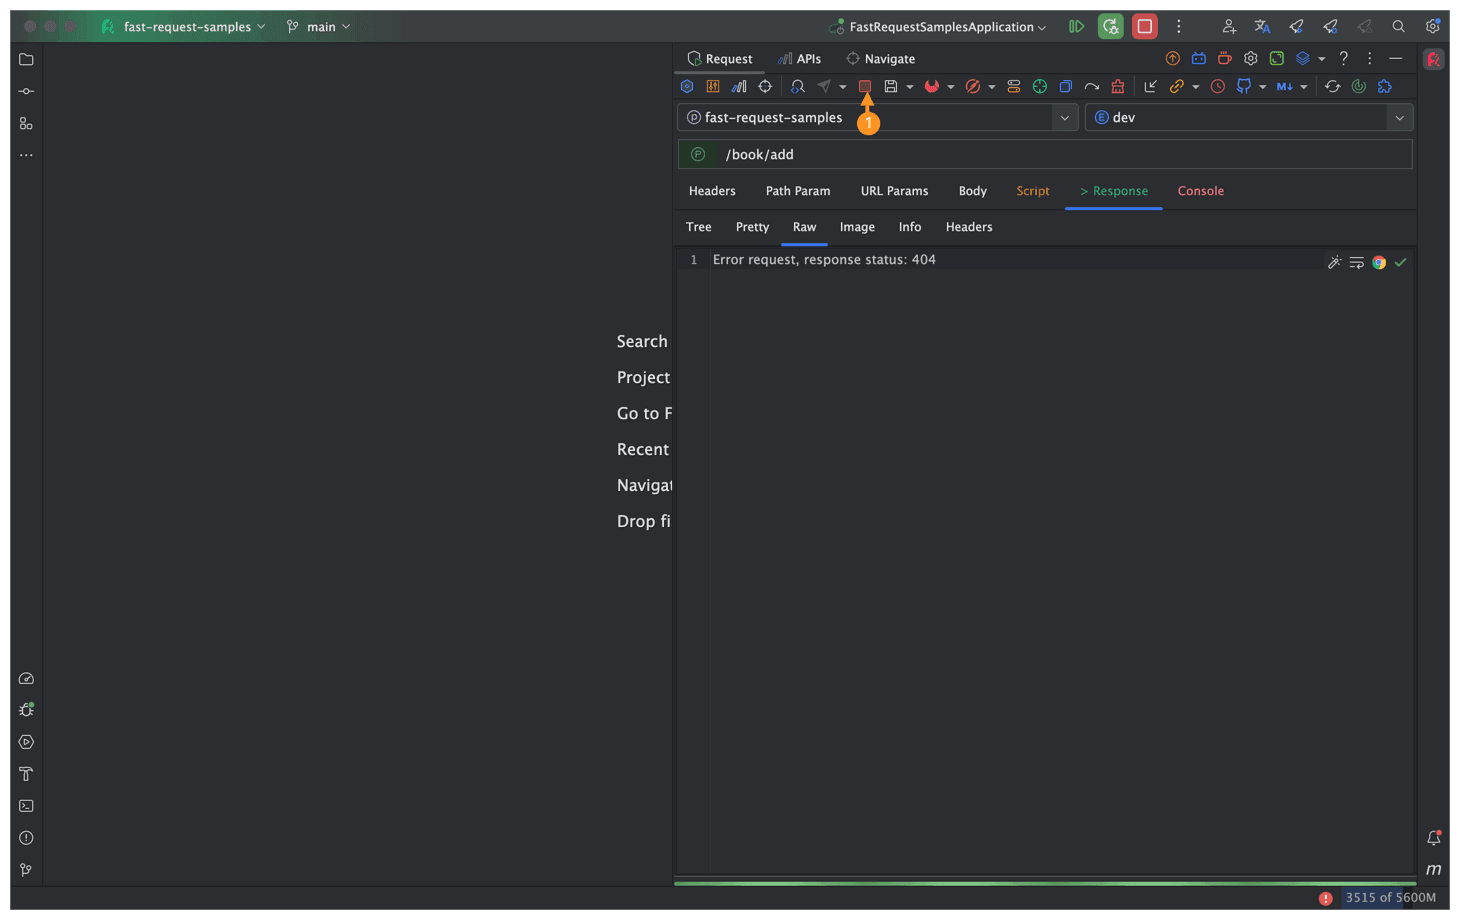Click the blue plugin puzzle piece icon
Image resolution: width=1460 pixels, height=920 pixels.
coord(1384,87)
